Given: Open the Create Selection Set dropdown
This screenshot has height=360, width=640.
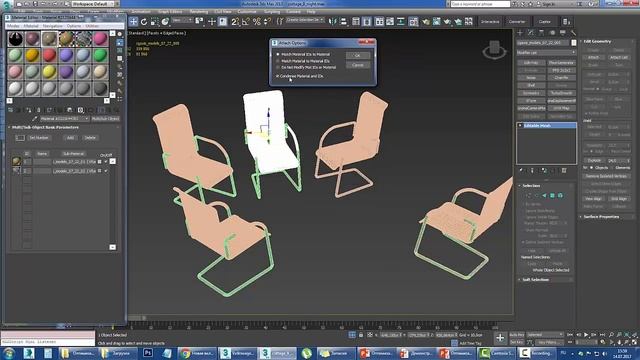Looking at the screenshot, I should click(x=305, y=20).
